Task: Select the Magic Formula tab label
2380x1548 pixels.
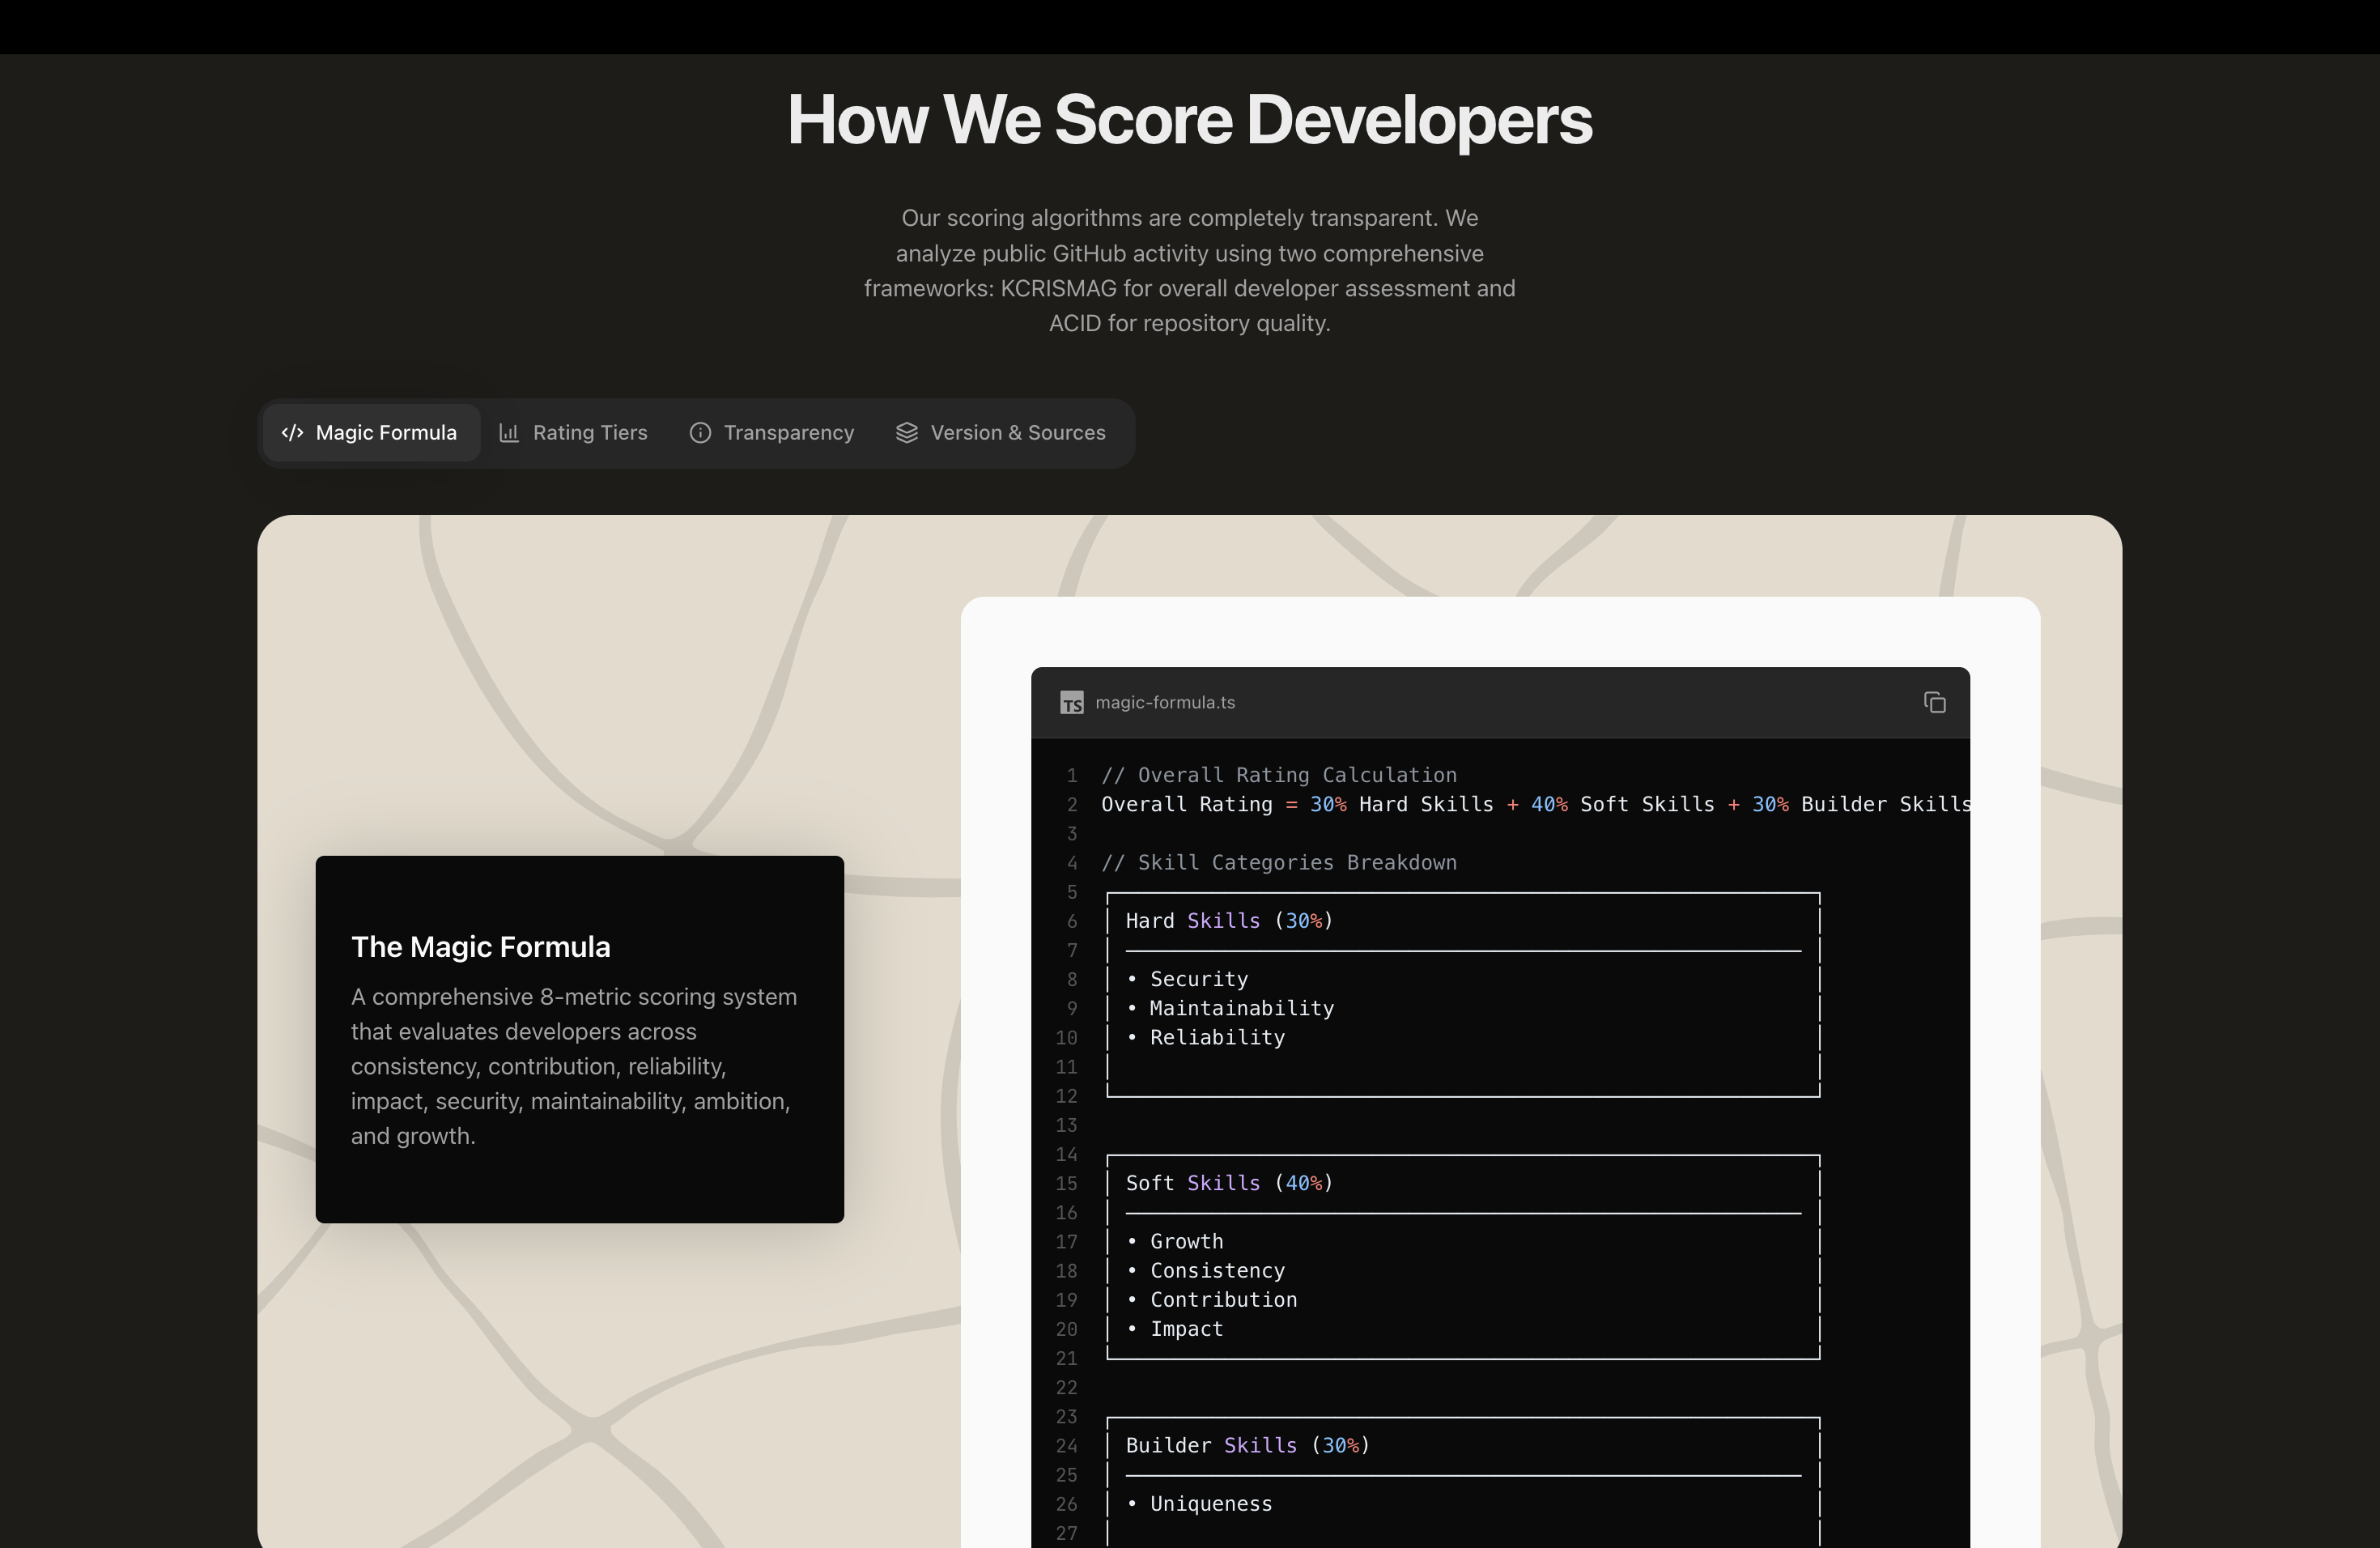Action: click(x=386, y=433)
